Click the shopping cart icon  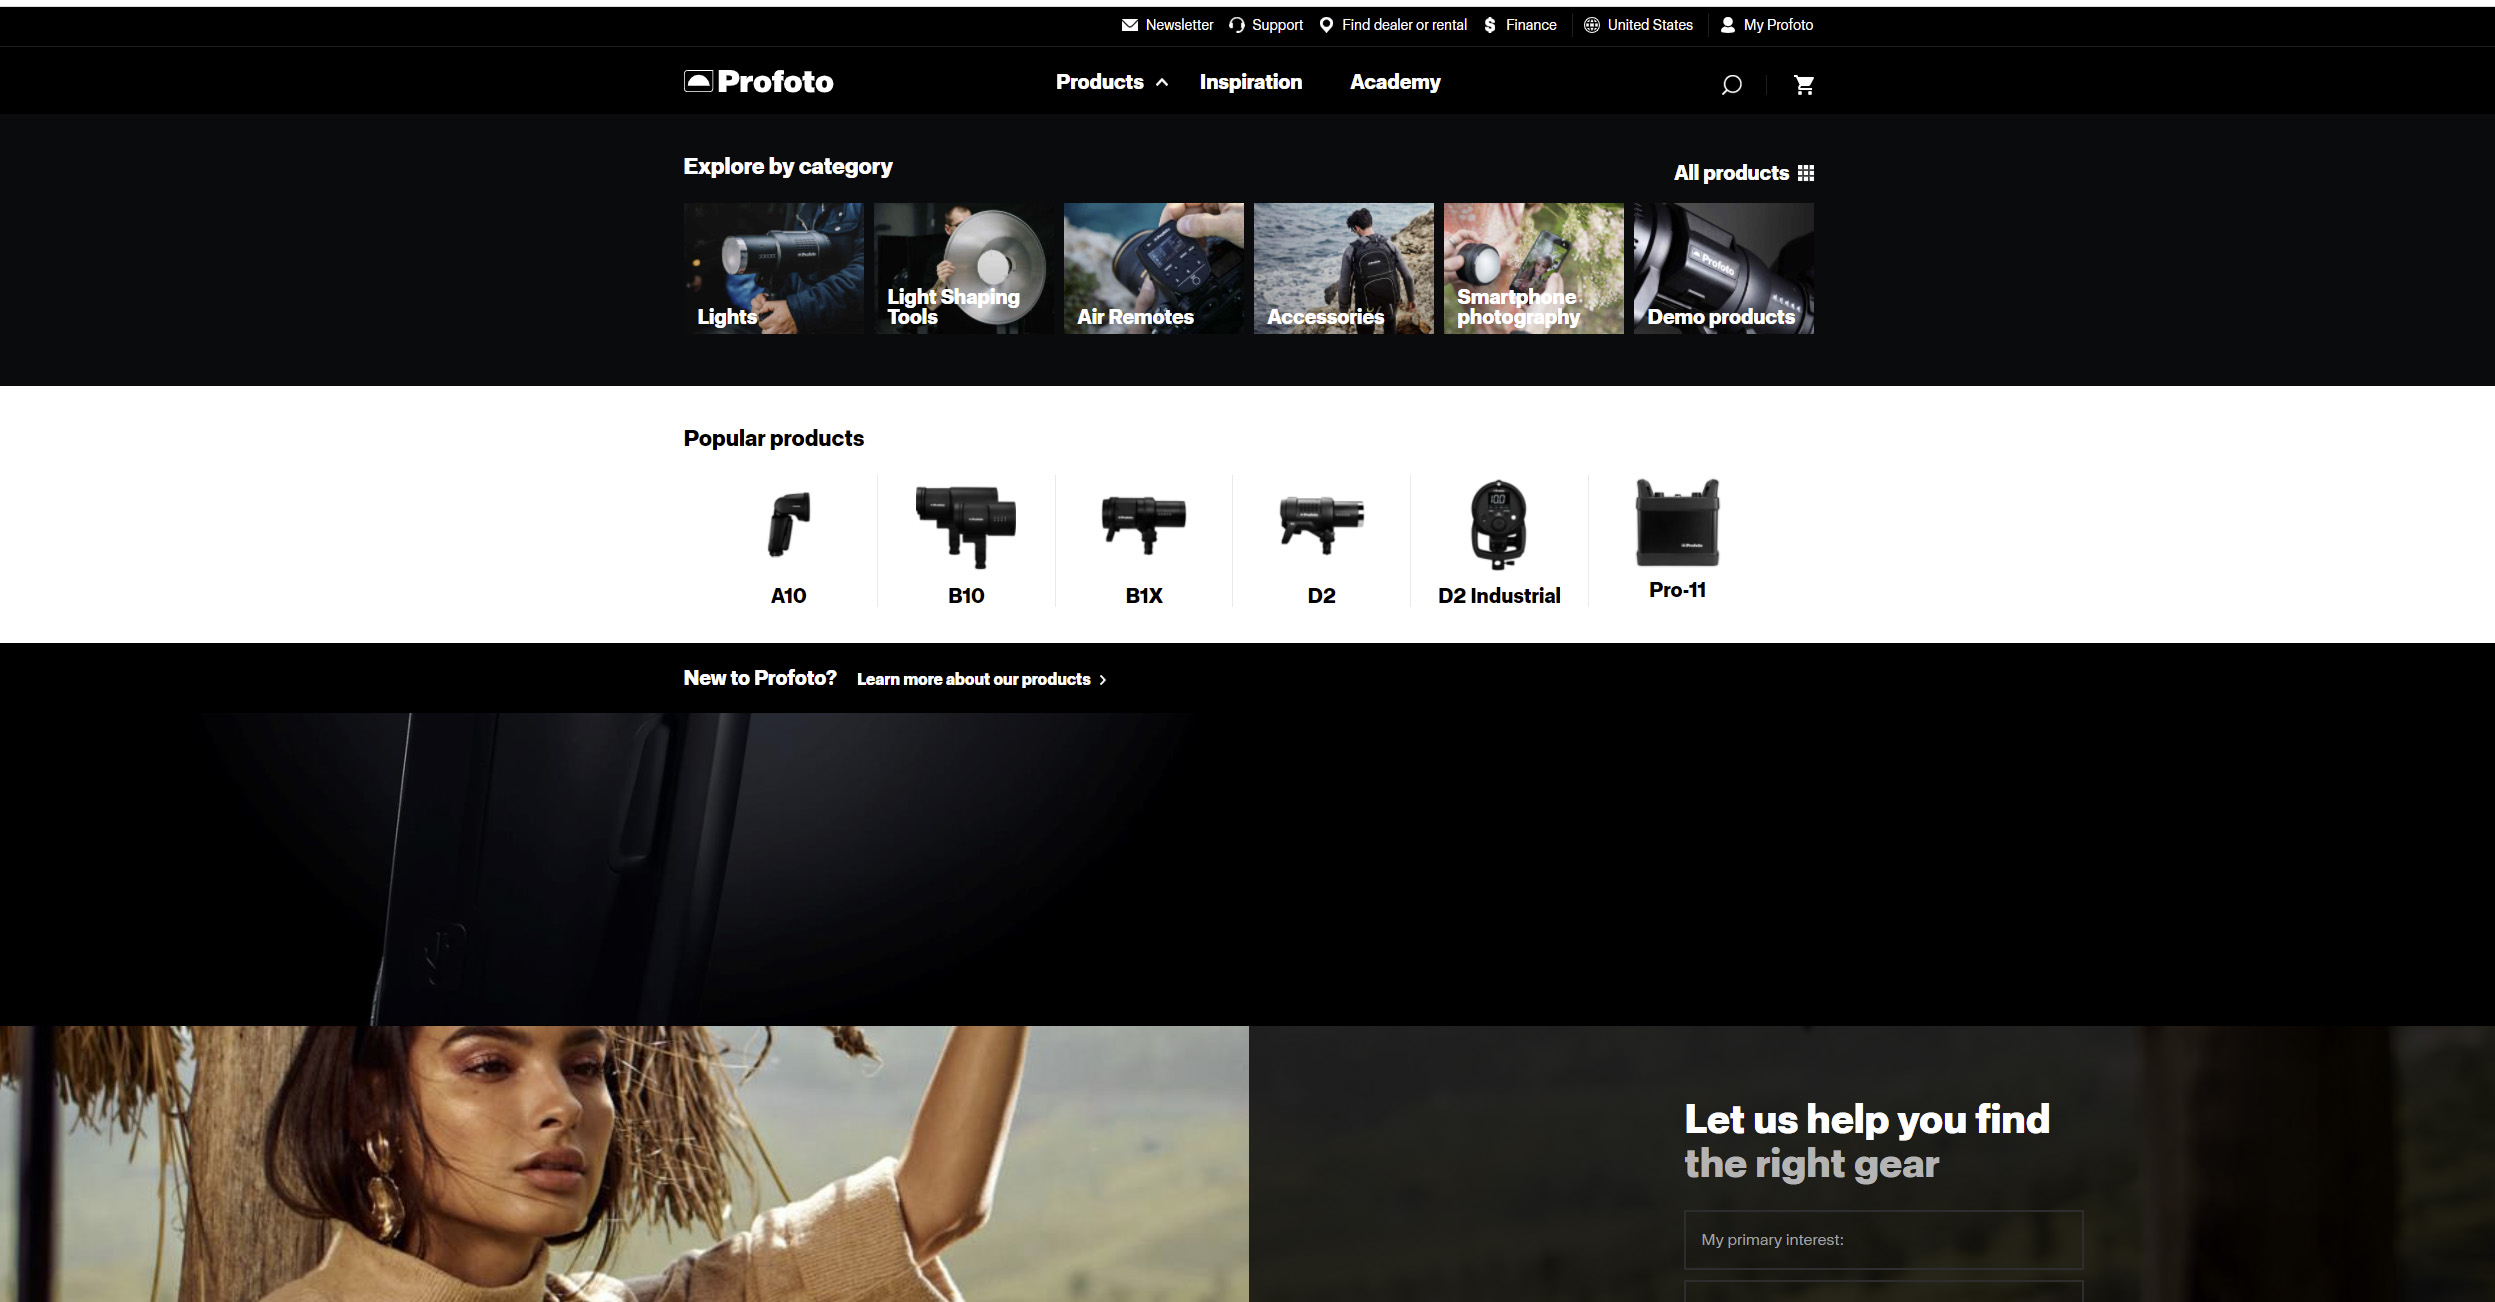[x=1804, y=83]
